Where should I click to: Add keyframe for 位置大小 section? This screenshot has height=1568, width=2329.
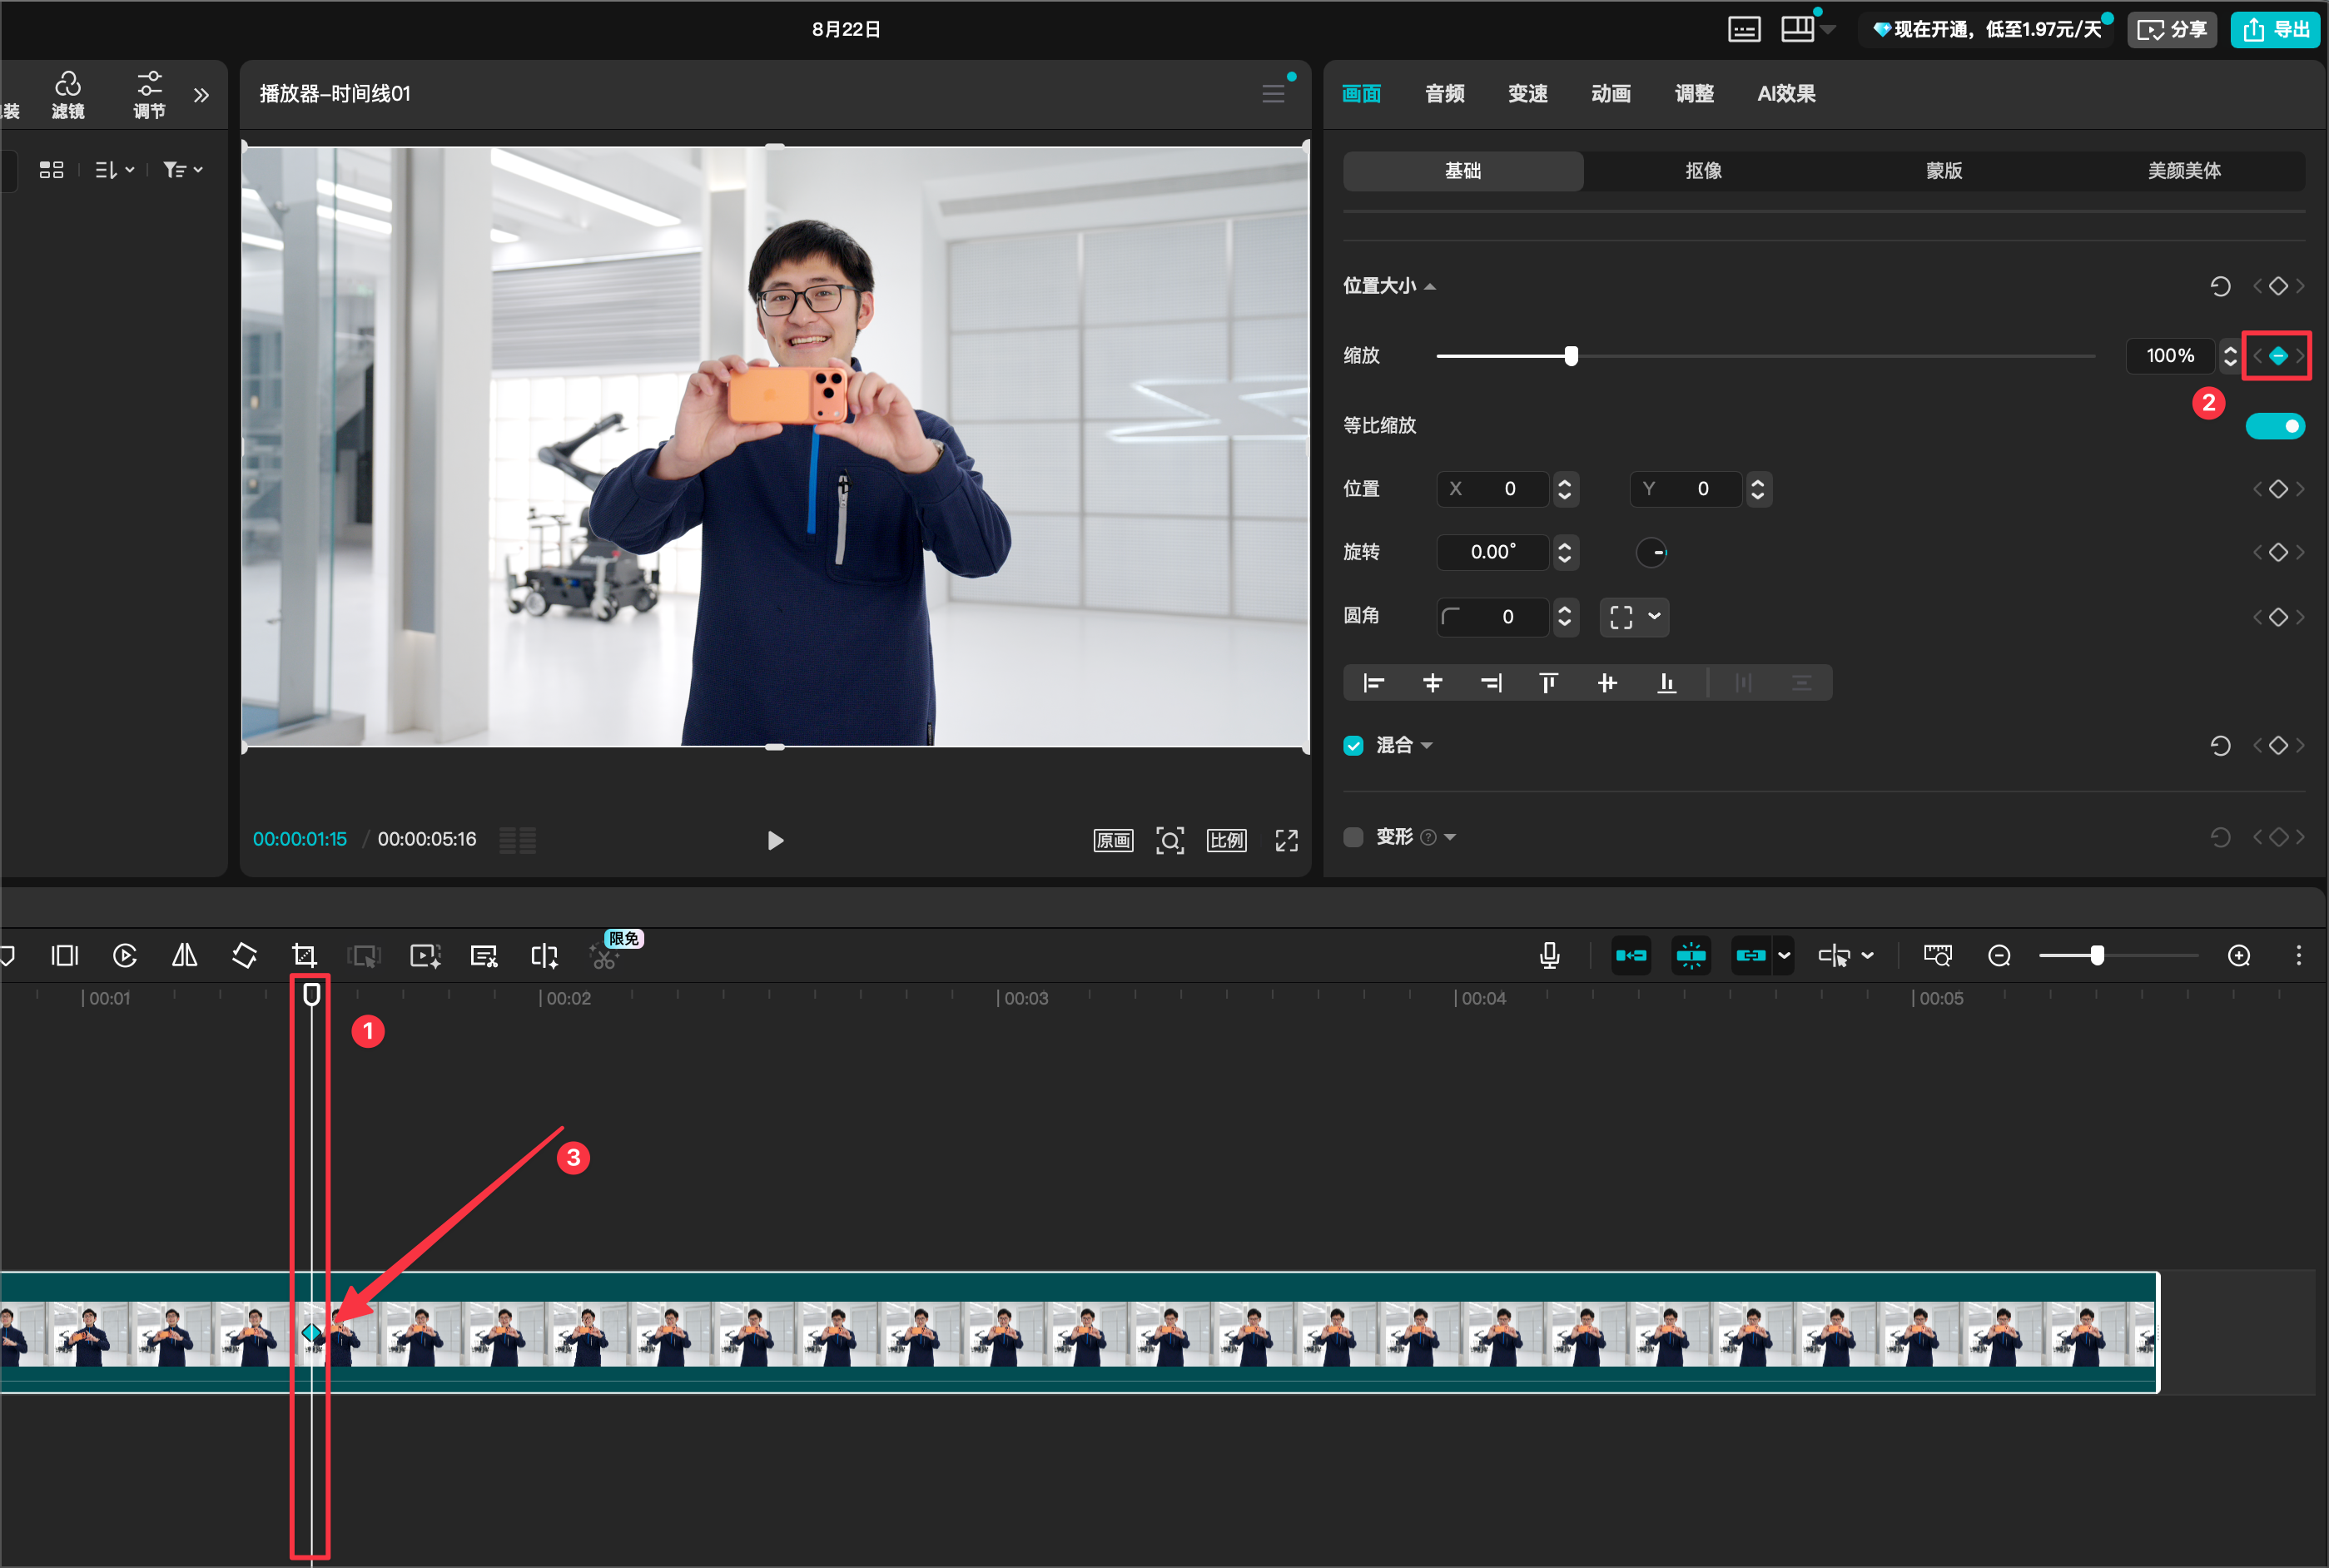point(2278,287)
